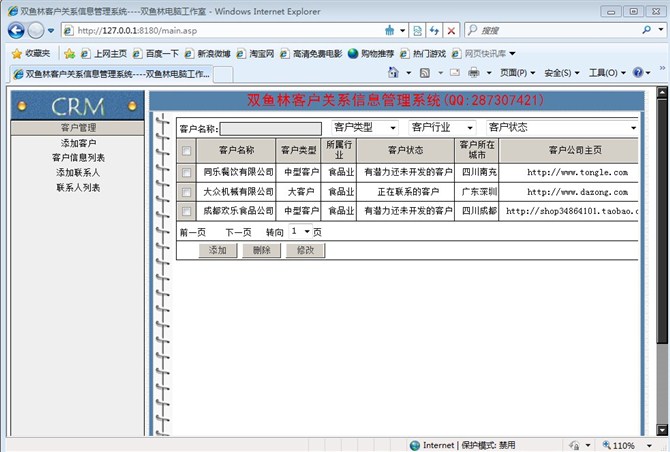
Task: Open the 上网主页 bookmark
Action: (104, 53)
